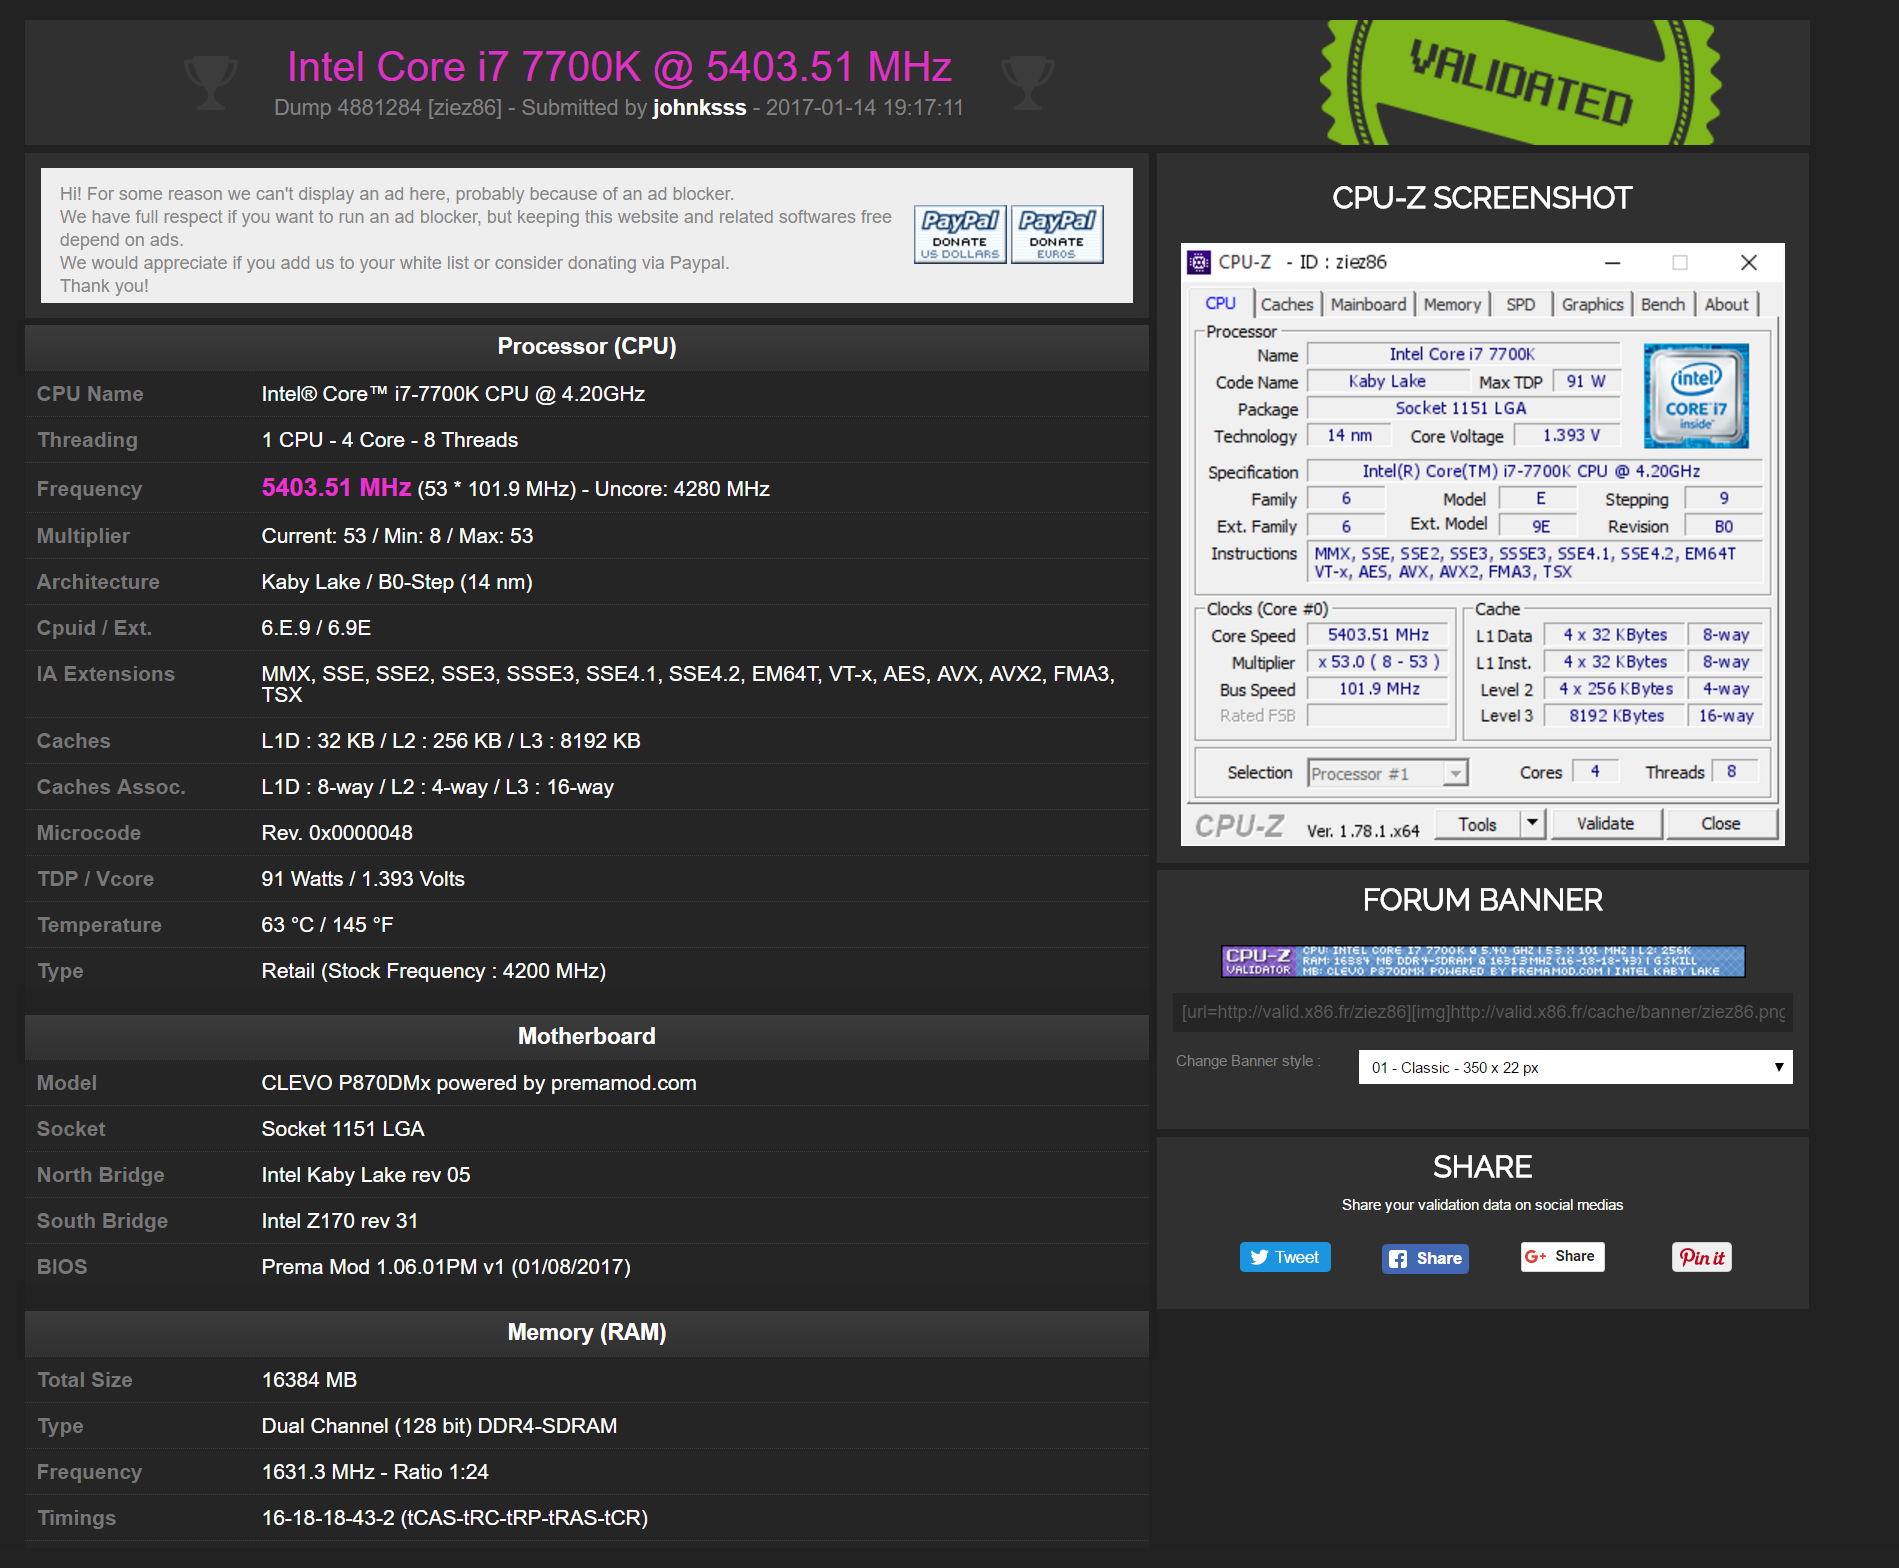This screenshot has height=1568, width=1899.
Task: Click the CPU-Z app icon in title bar
Action: coord(1198,262)
